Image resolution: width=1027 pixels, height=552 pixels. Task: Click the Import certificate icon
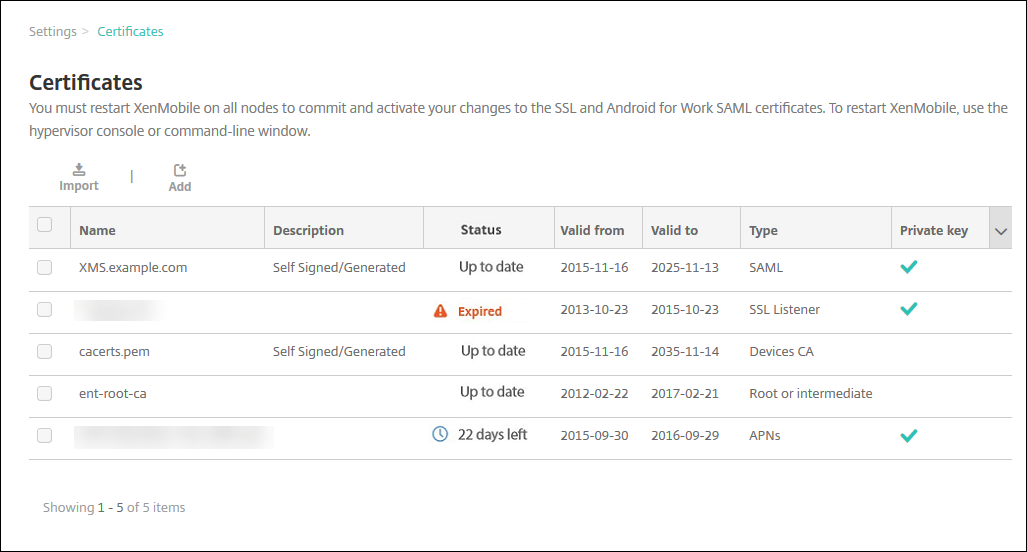point(79,170)
